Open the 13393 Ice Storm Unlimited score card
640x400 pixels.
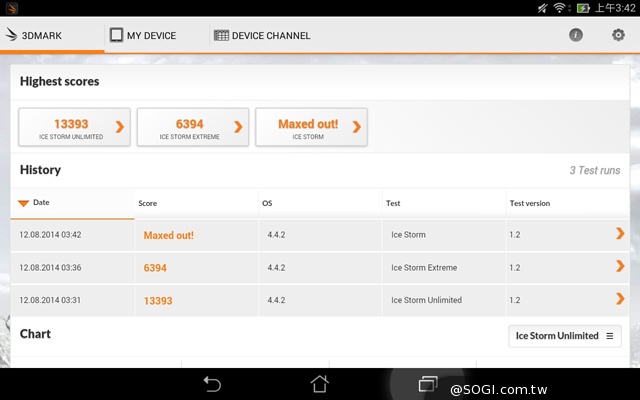(x=74, y=127)
